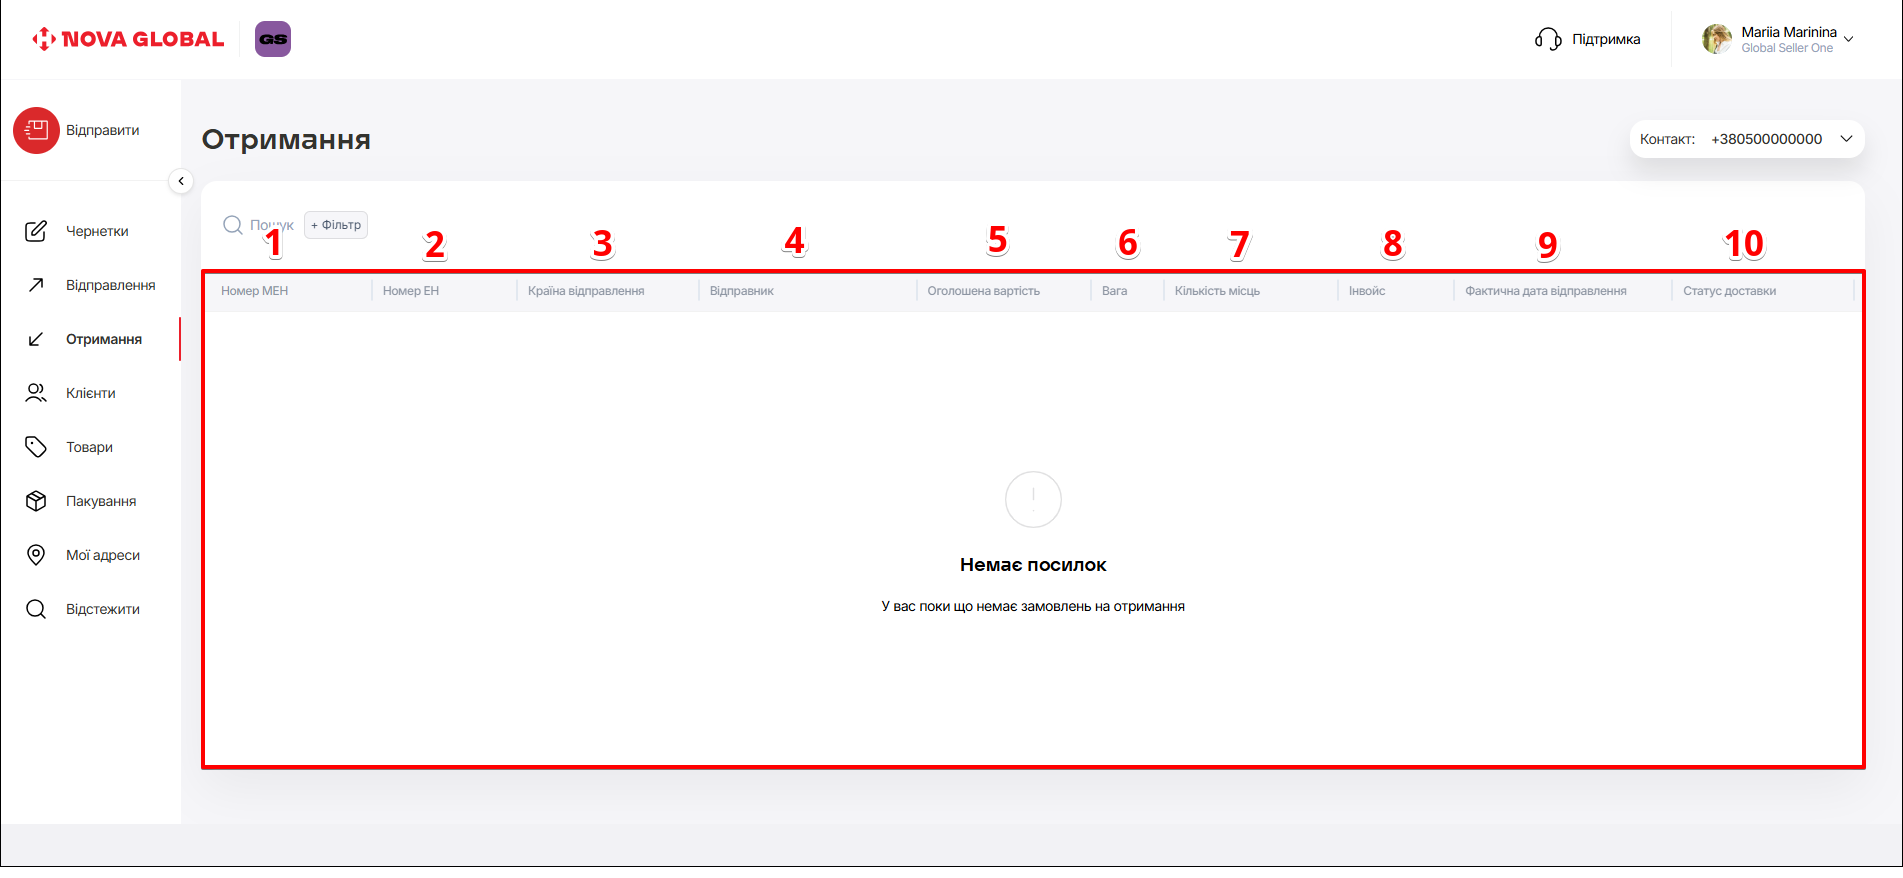Click the Підтримка support link
The image size is (1903, 878).
coord(1605,39)
